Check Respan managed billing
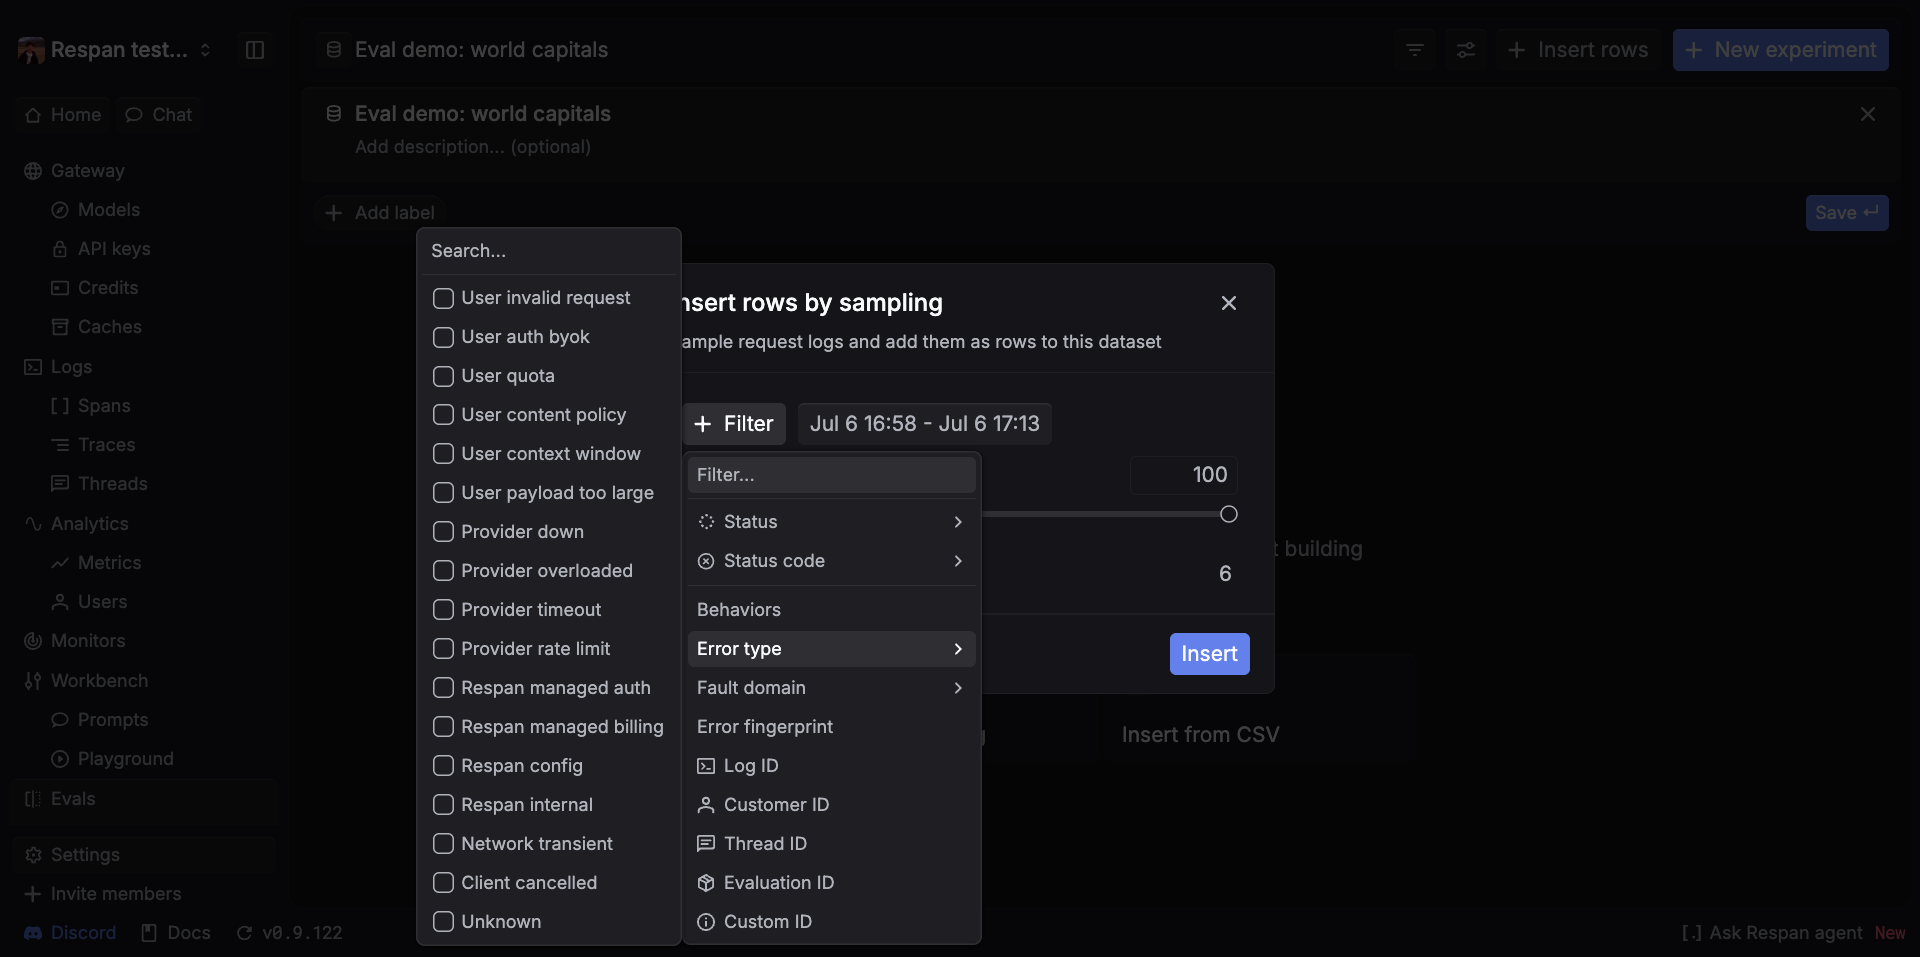The height and width of the screenshot is (957, 1920). [x=443, y=727]
